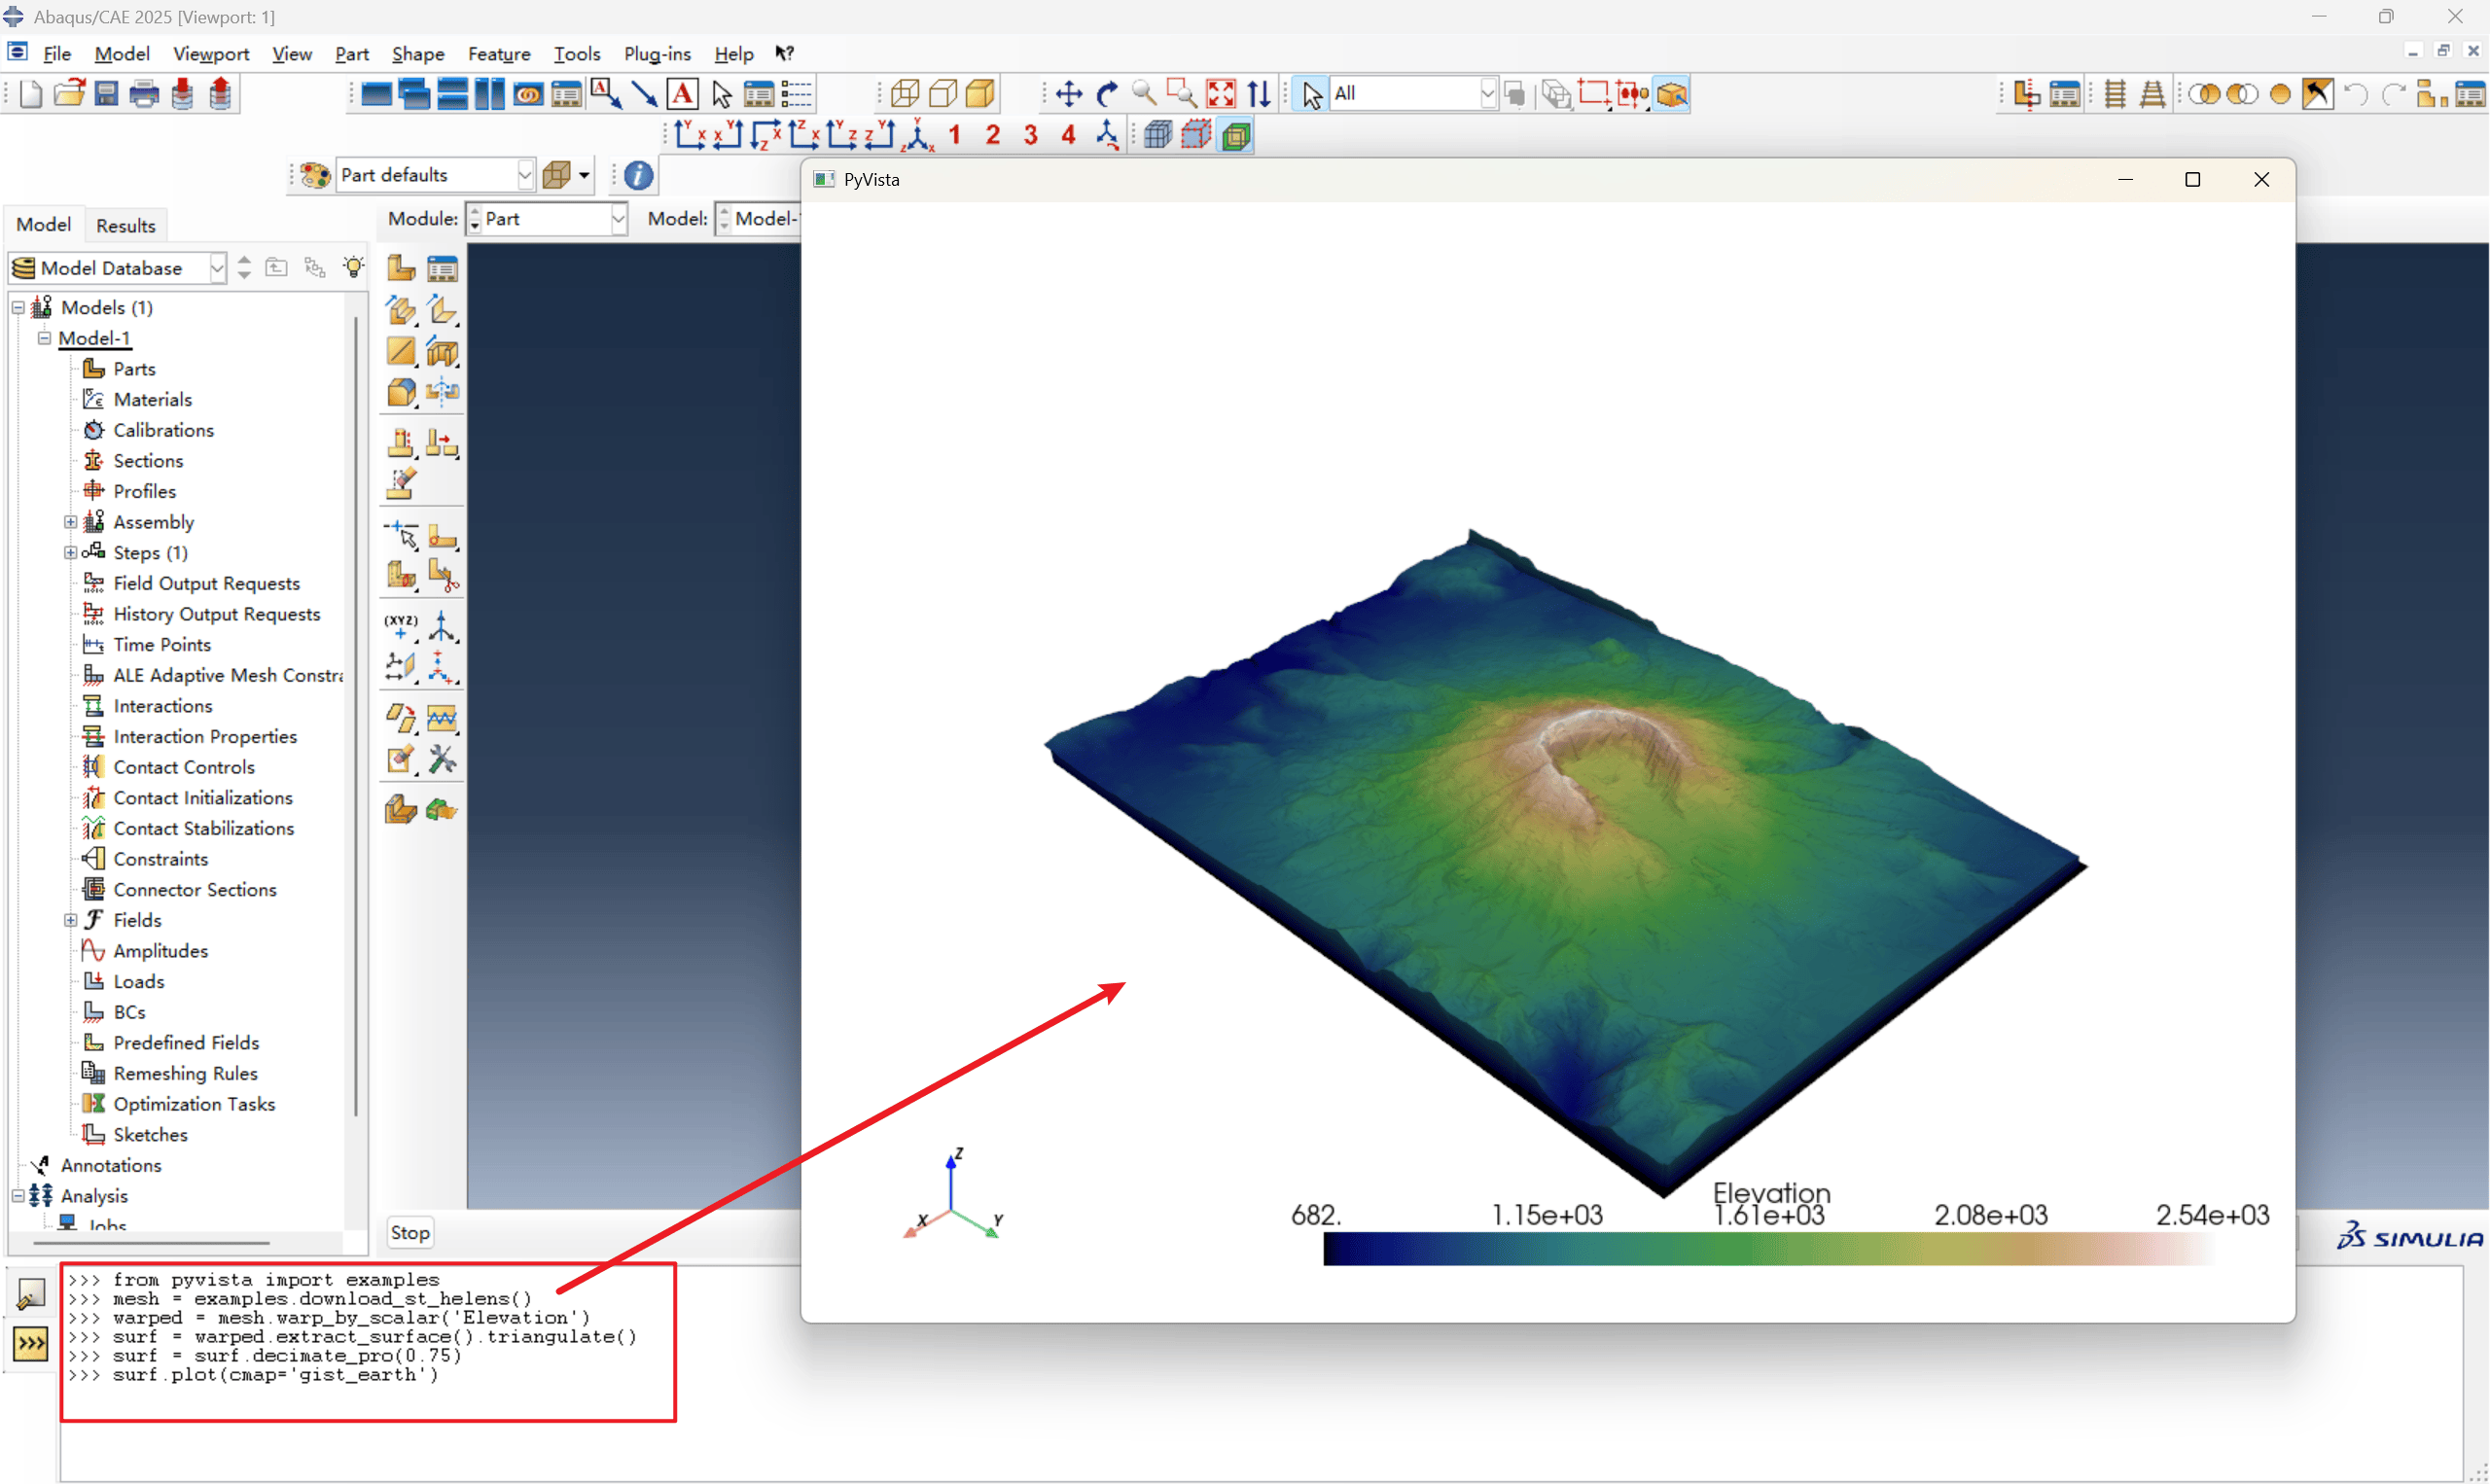Open the File menu
Screen dimensions: 2490x1484
57,54
